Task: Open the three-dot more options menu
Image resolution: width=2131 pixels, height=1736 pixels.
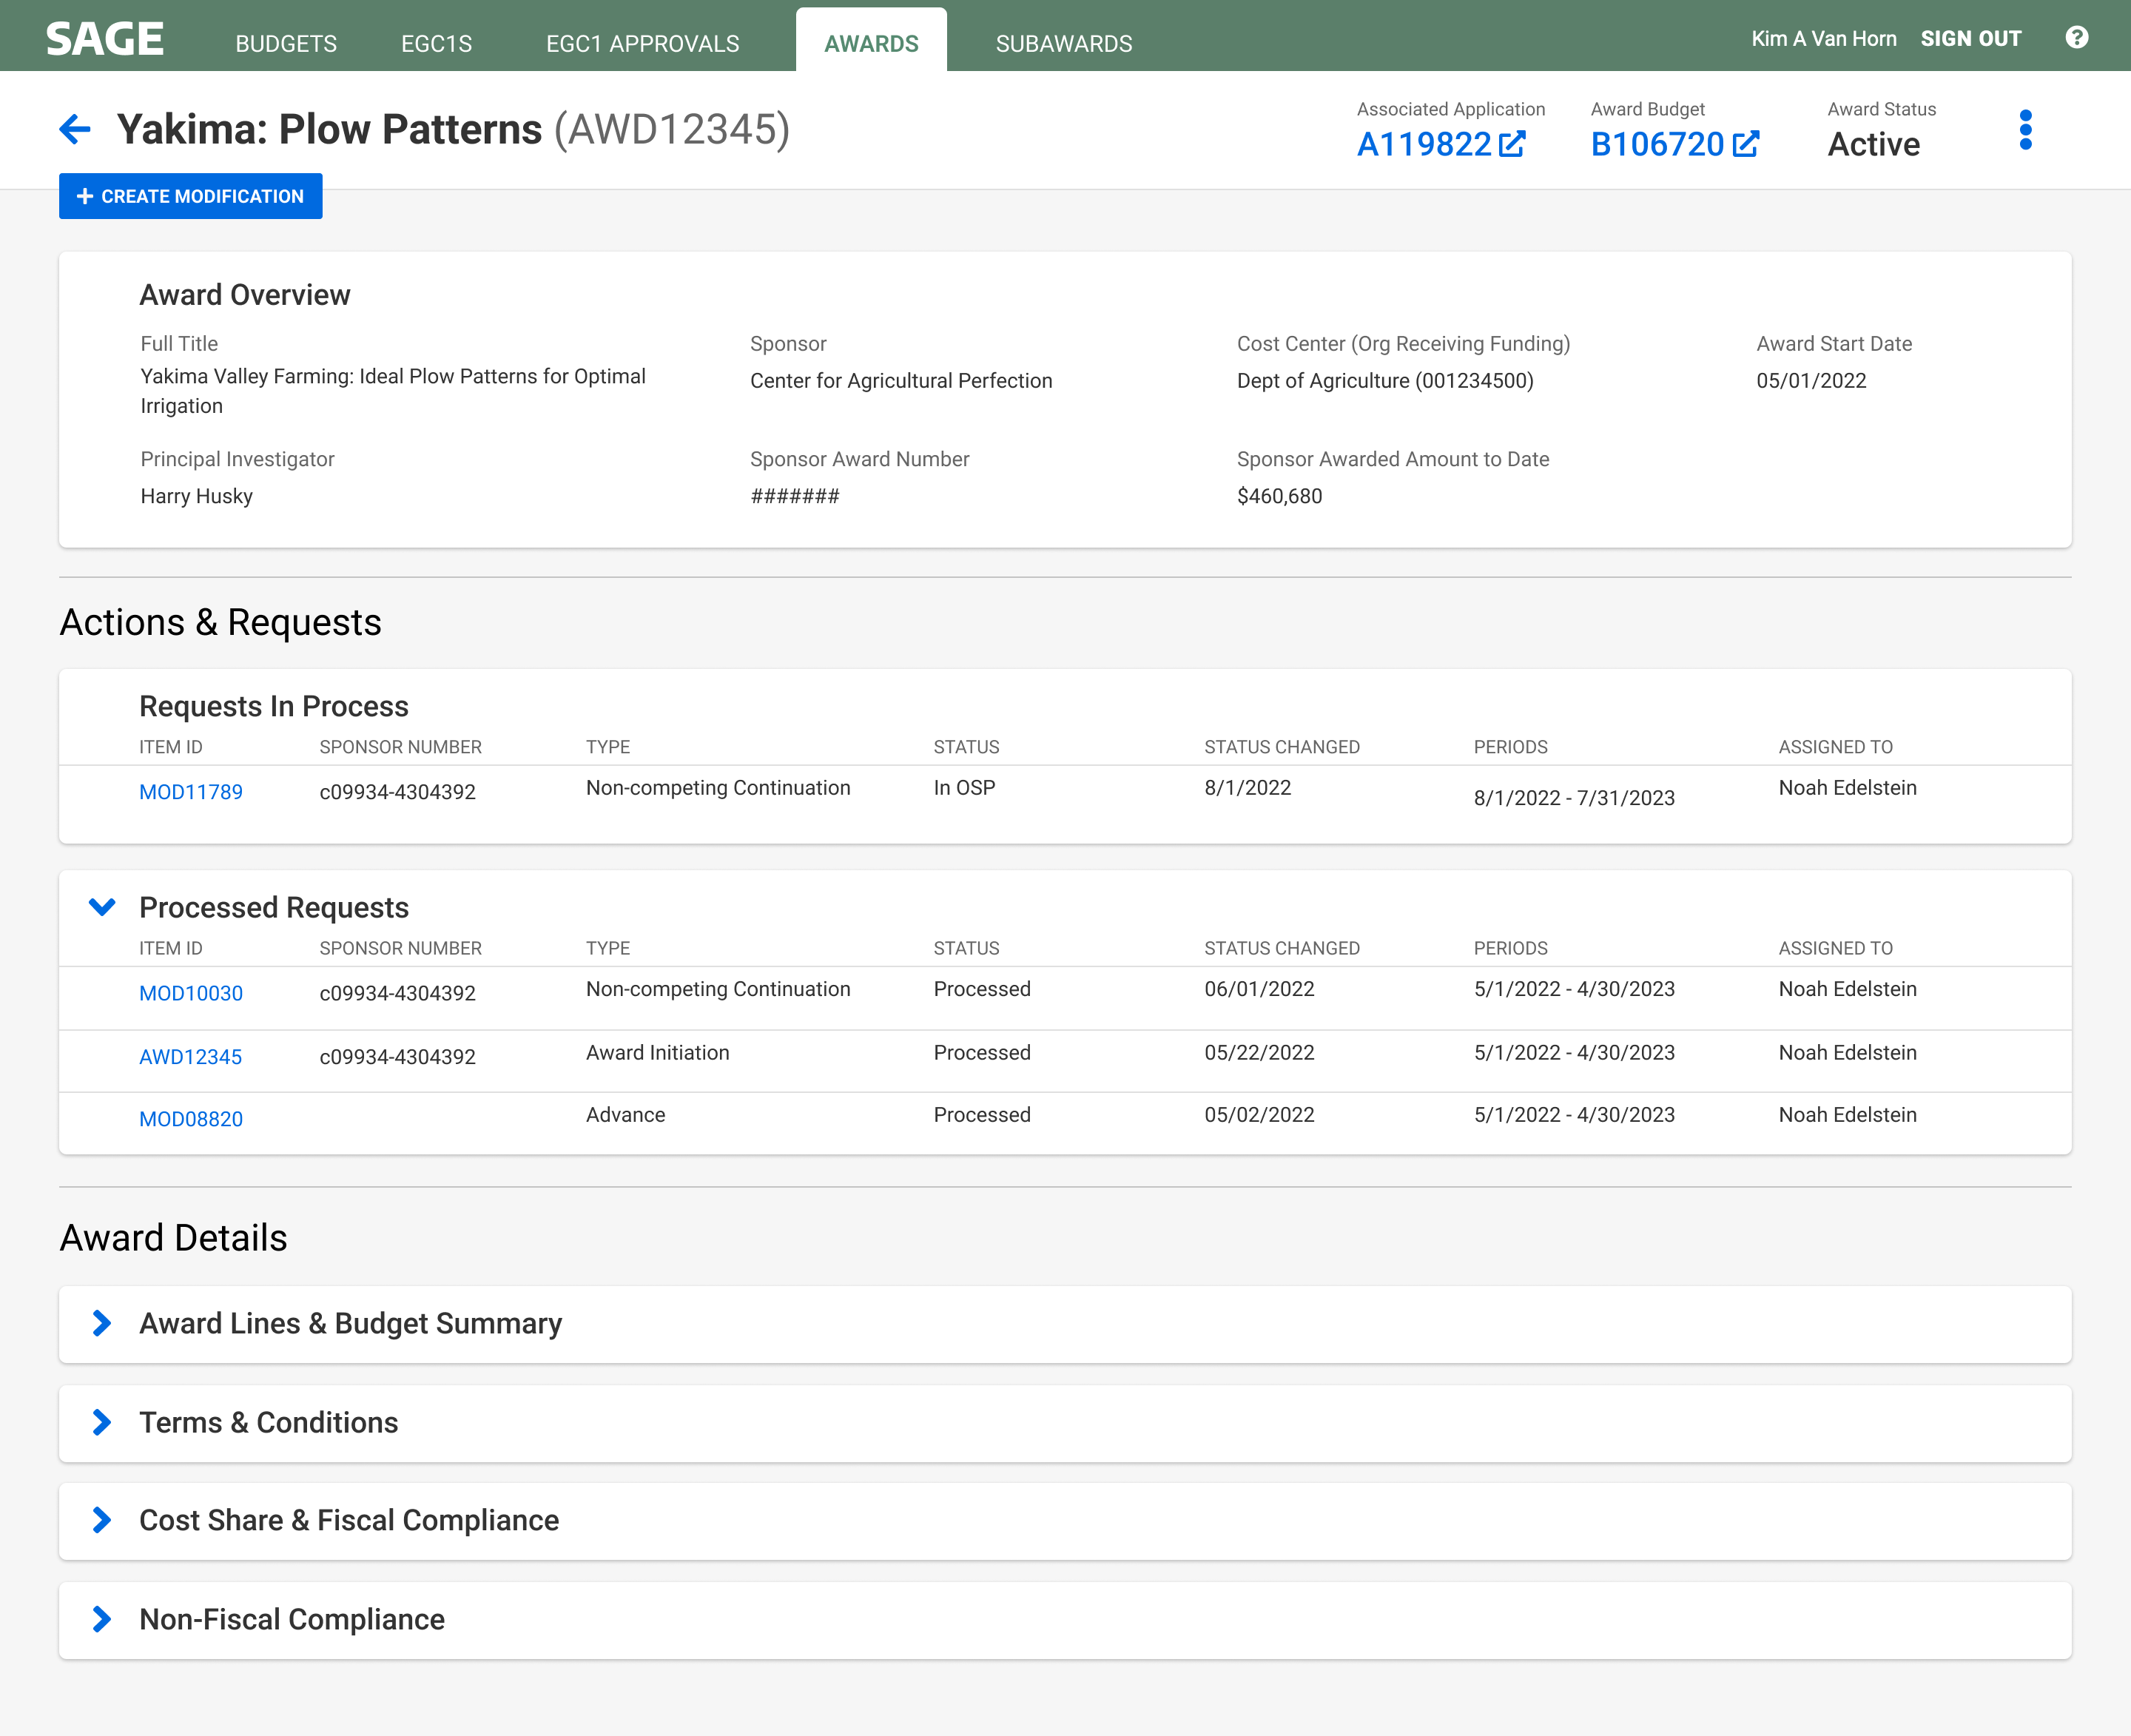Action: 2025,130
